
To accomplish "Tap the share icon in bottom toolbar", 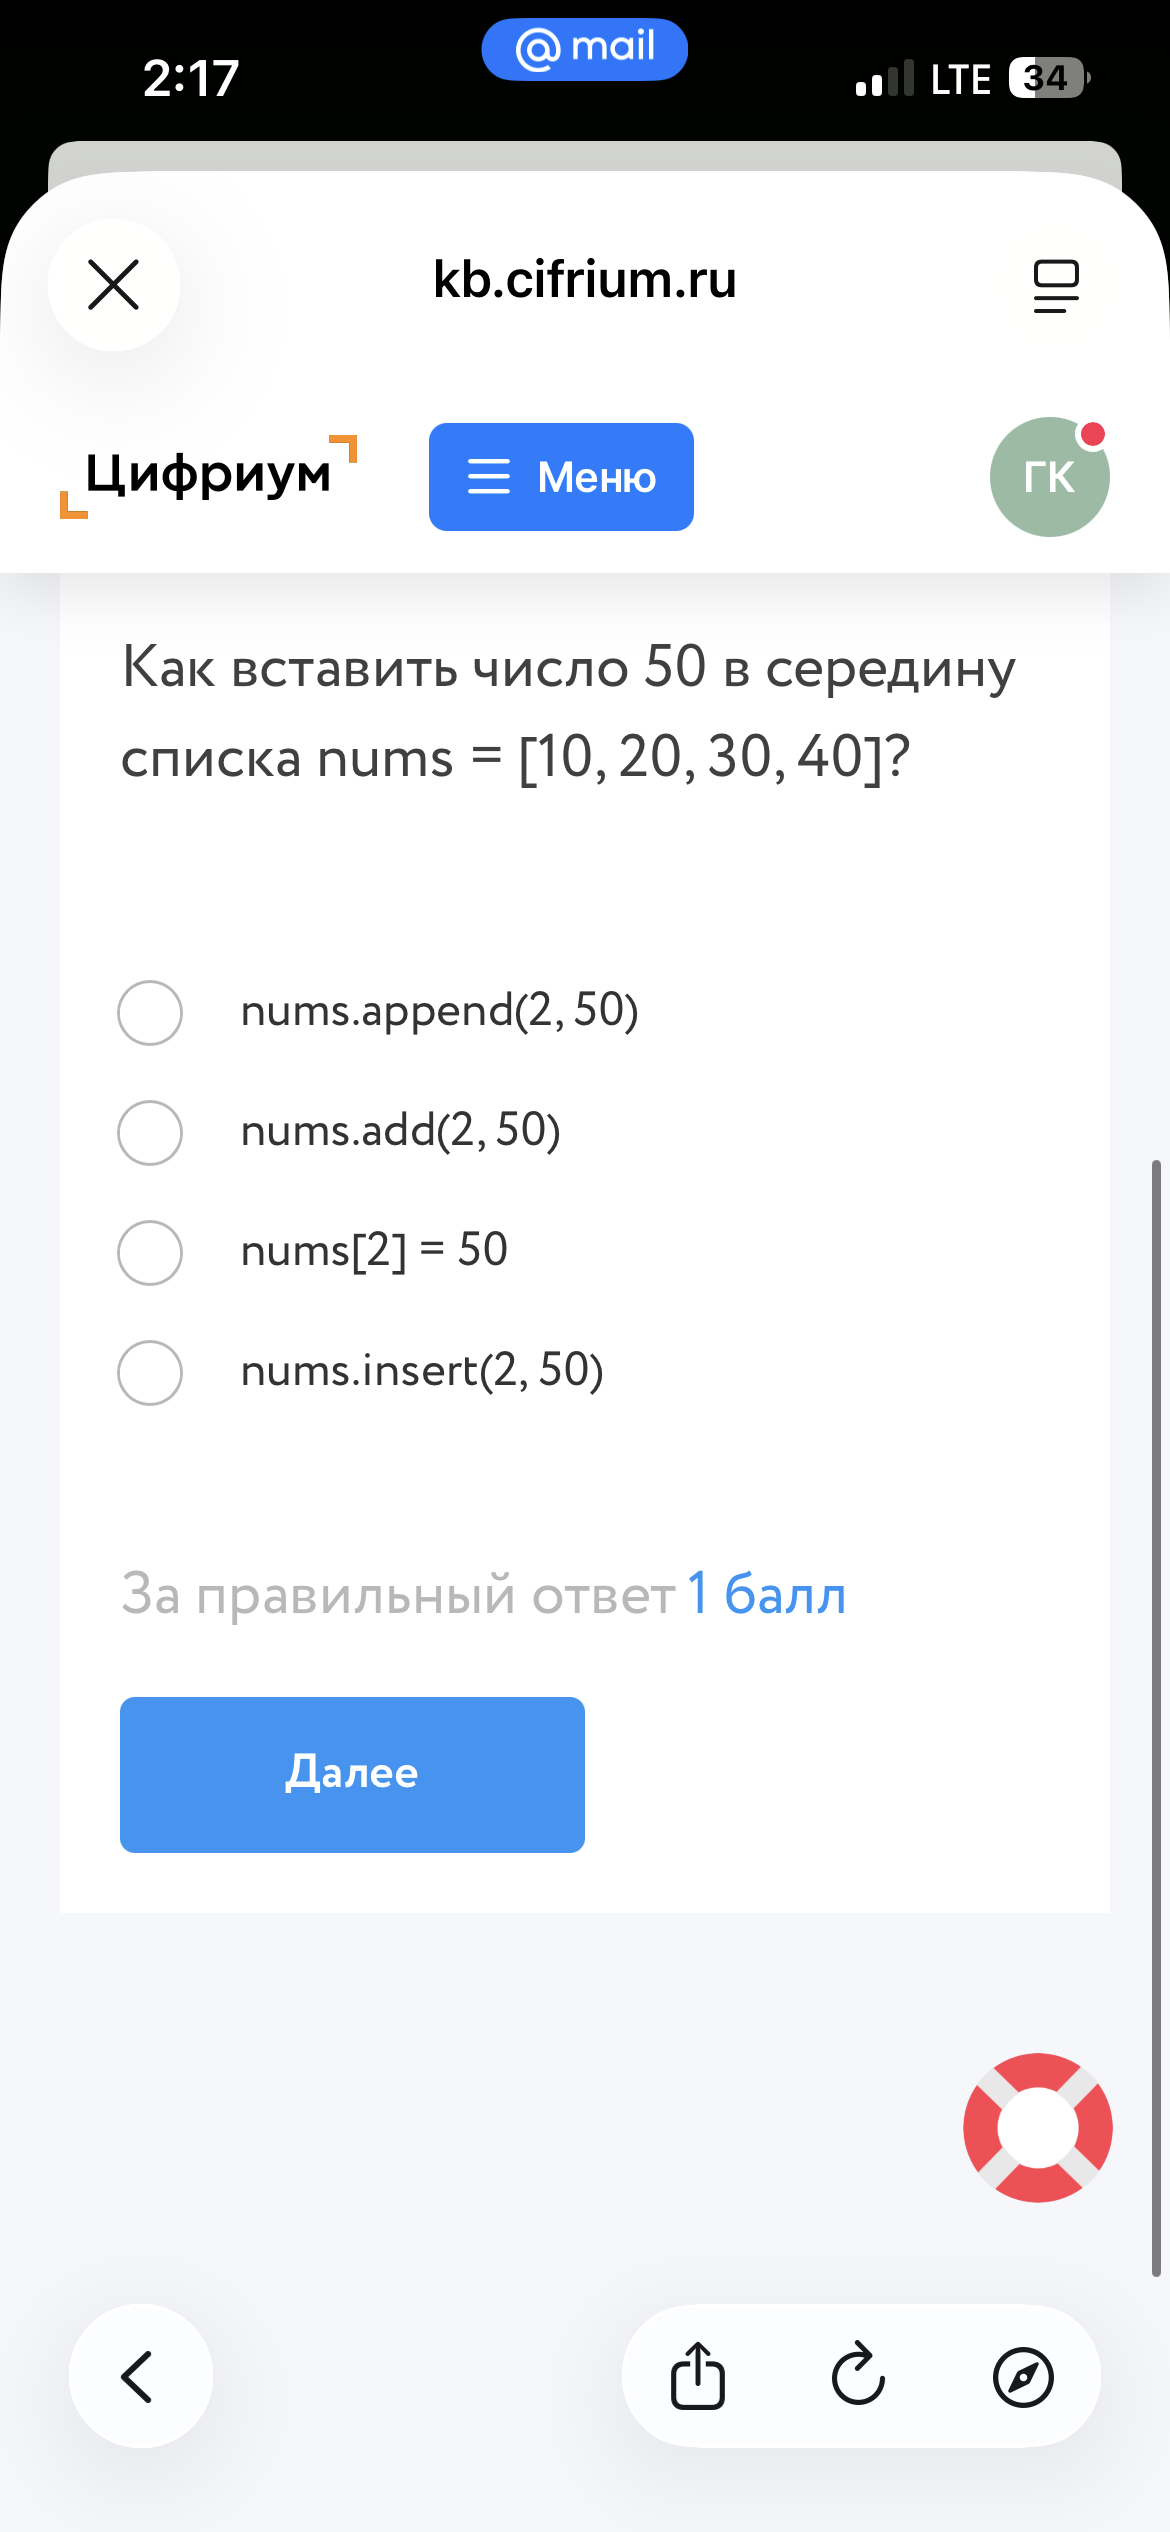I will (697, 2376).
